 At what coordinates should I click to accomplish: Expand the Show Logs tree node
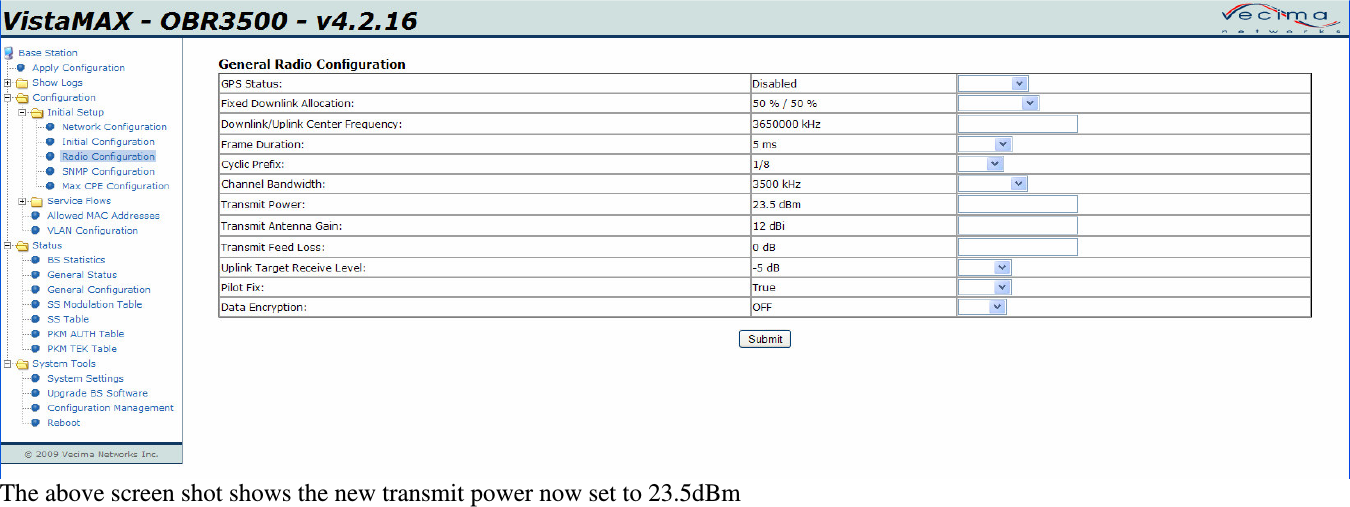[8, 83]
